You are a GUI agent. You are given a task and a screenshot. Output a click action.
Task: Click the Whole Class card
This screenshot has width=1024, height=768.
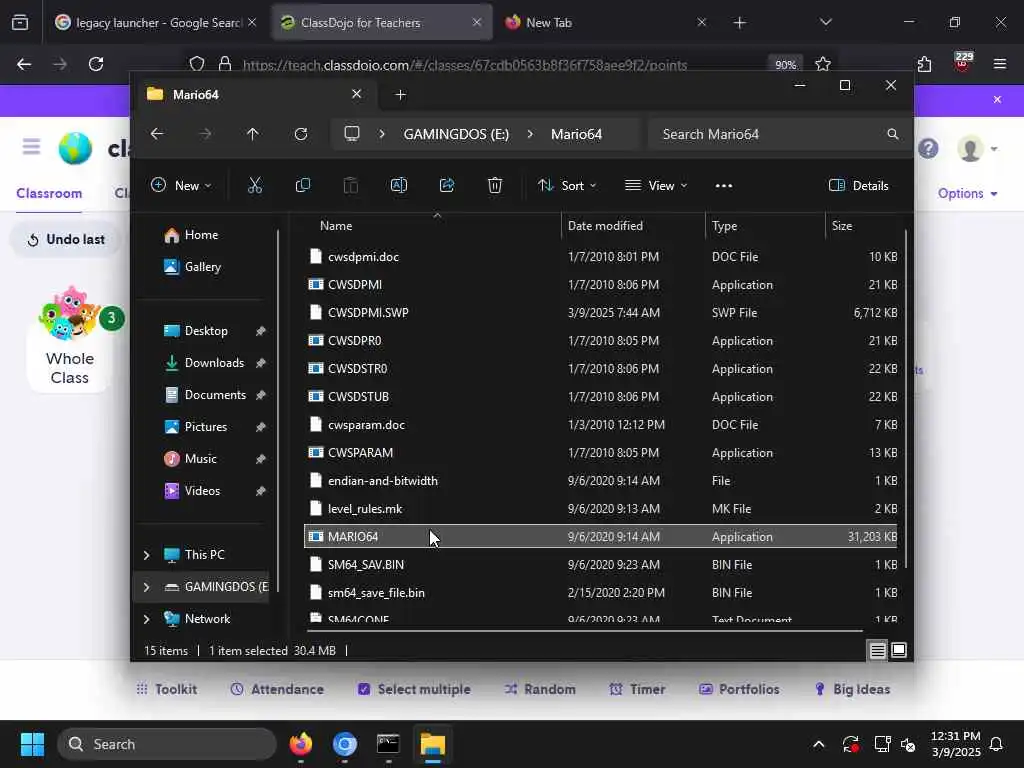tap(69, 340)
